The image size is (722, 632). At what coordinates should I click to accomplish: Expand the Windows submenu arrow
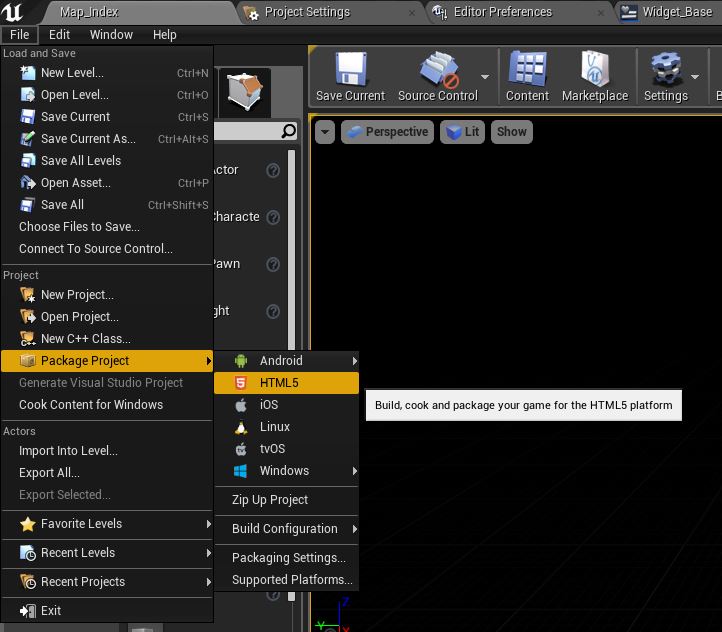point(355,471)
